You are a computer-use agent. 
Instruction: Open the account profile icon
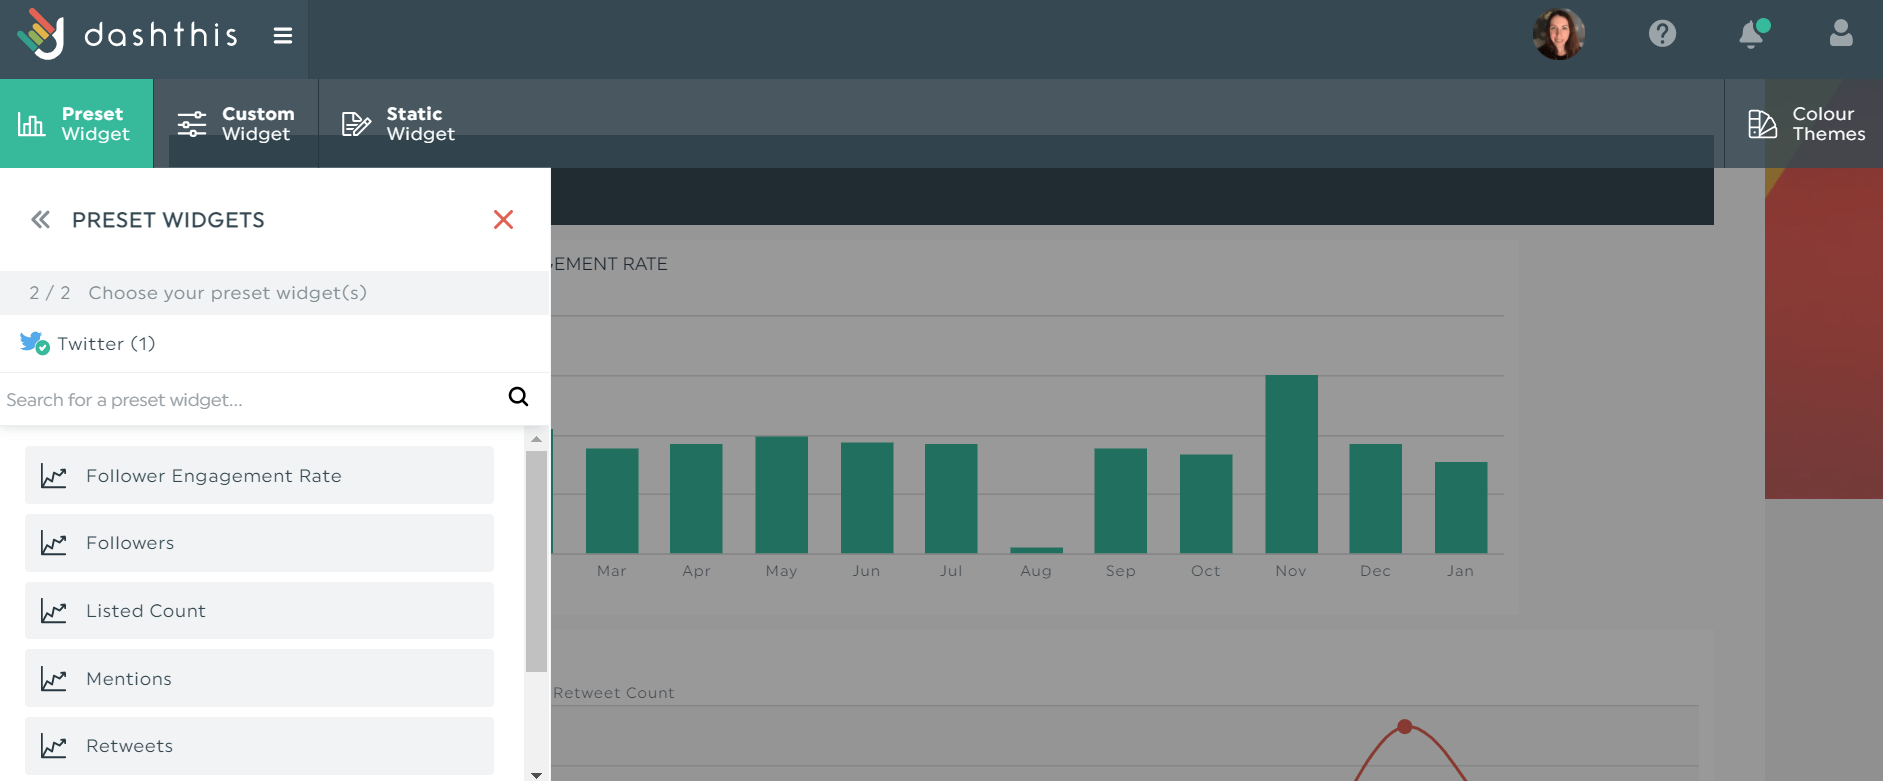[1841, 34]
